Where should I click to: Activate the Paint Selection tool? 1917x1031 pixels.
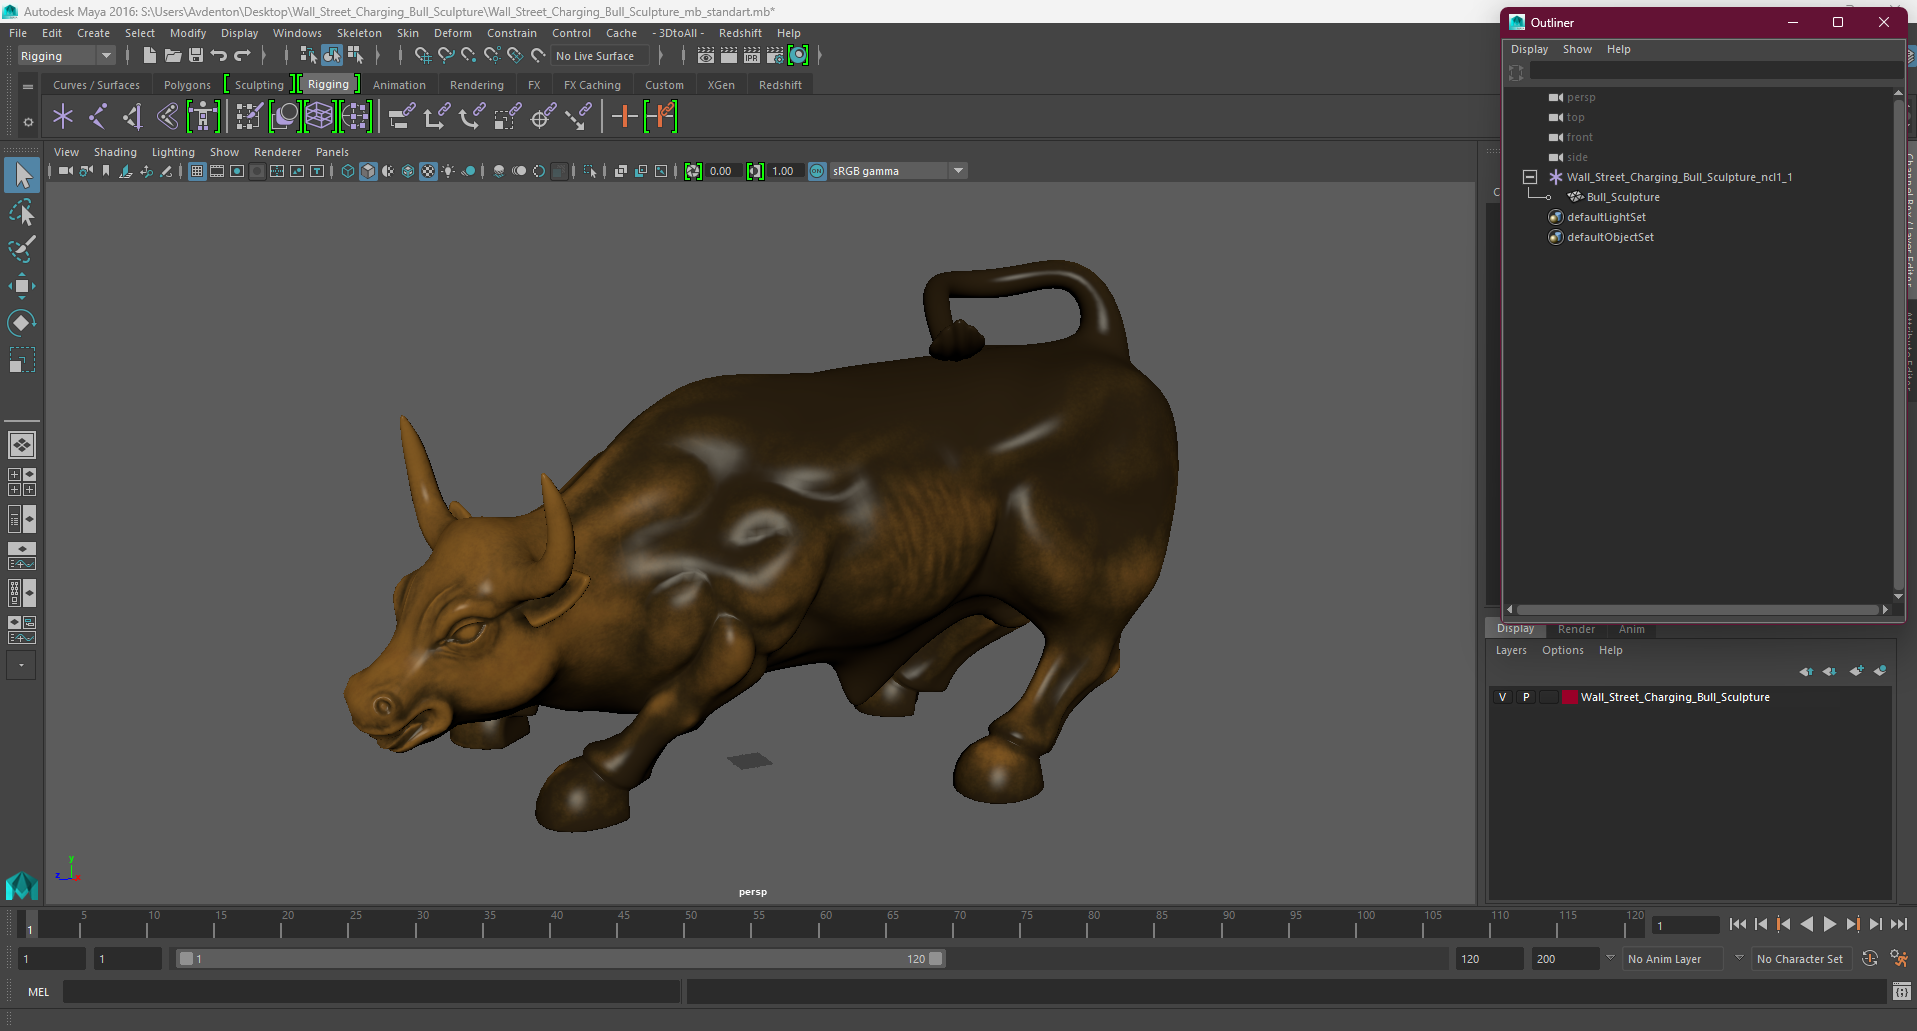tap(22, 249)
